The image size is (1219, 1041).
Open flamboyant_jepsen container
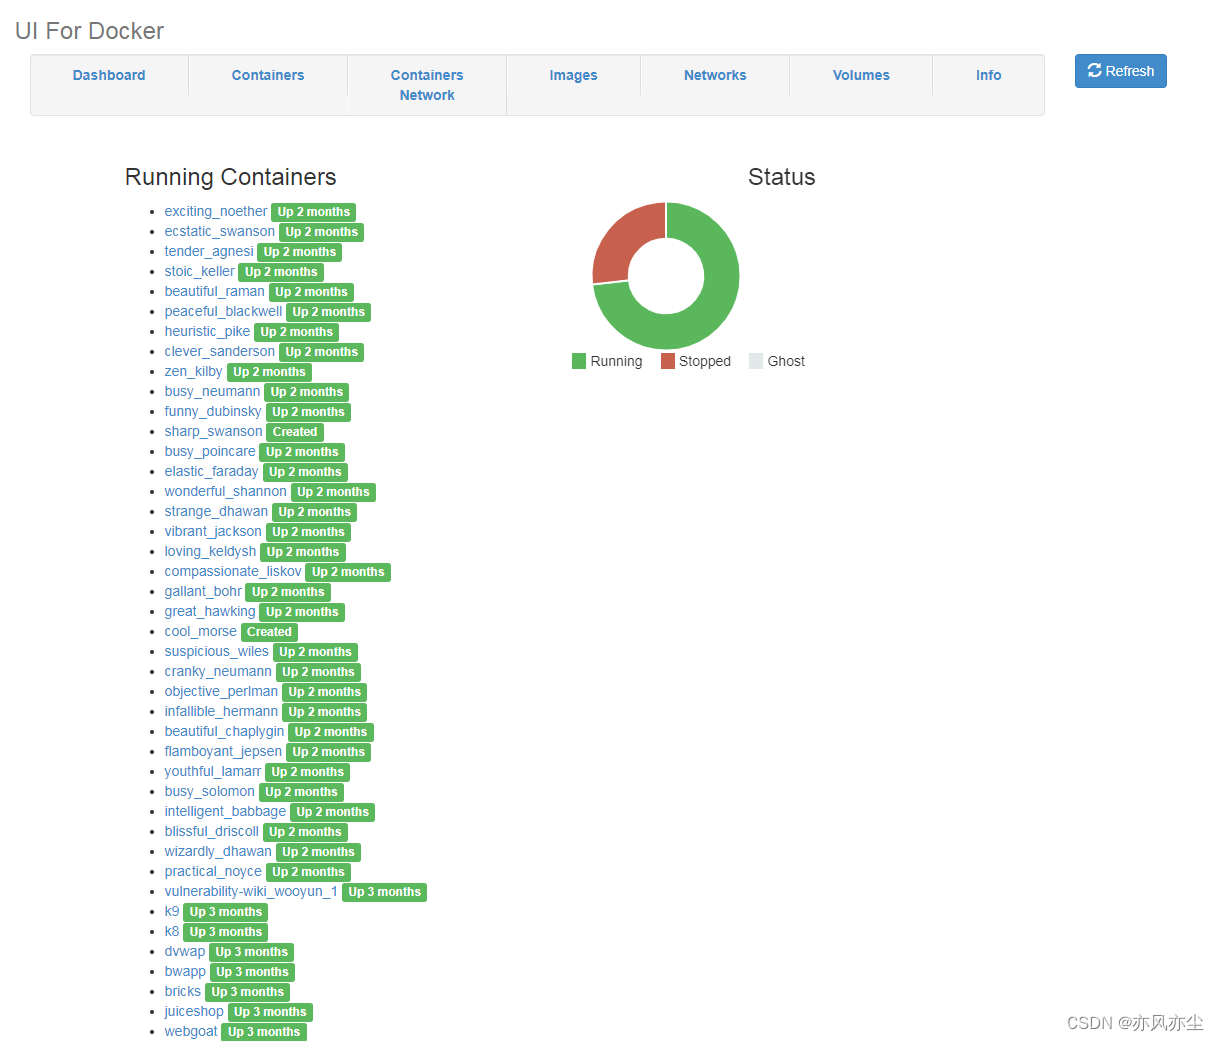223,751
